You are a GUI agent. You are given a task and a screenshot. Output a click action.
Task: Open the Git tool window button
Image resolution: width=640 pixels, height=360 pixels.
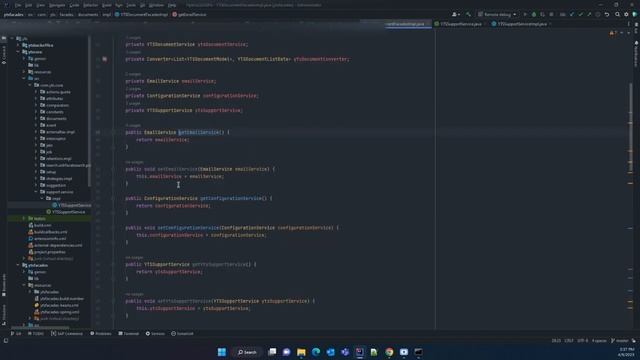pyautogui.click(x=16, y=333)
